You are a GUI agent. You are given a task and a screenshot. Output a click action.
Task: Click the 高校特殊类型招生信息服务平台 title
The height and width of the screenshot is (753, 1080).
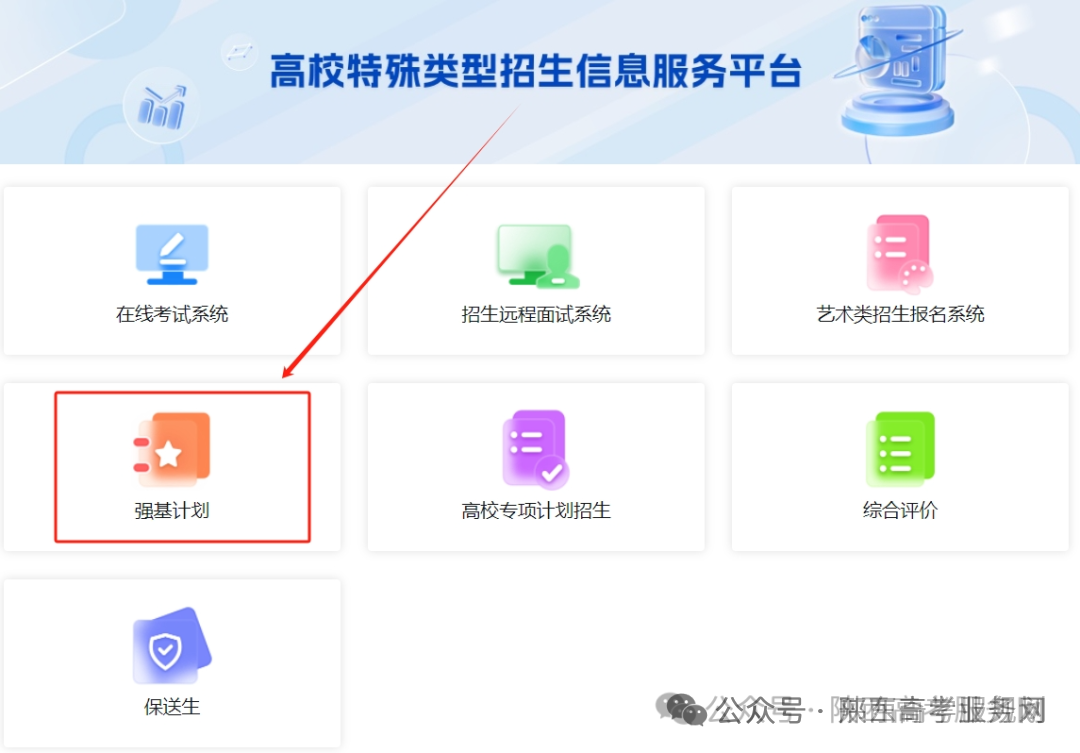tap(536, 71)
